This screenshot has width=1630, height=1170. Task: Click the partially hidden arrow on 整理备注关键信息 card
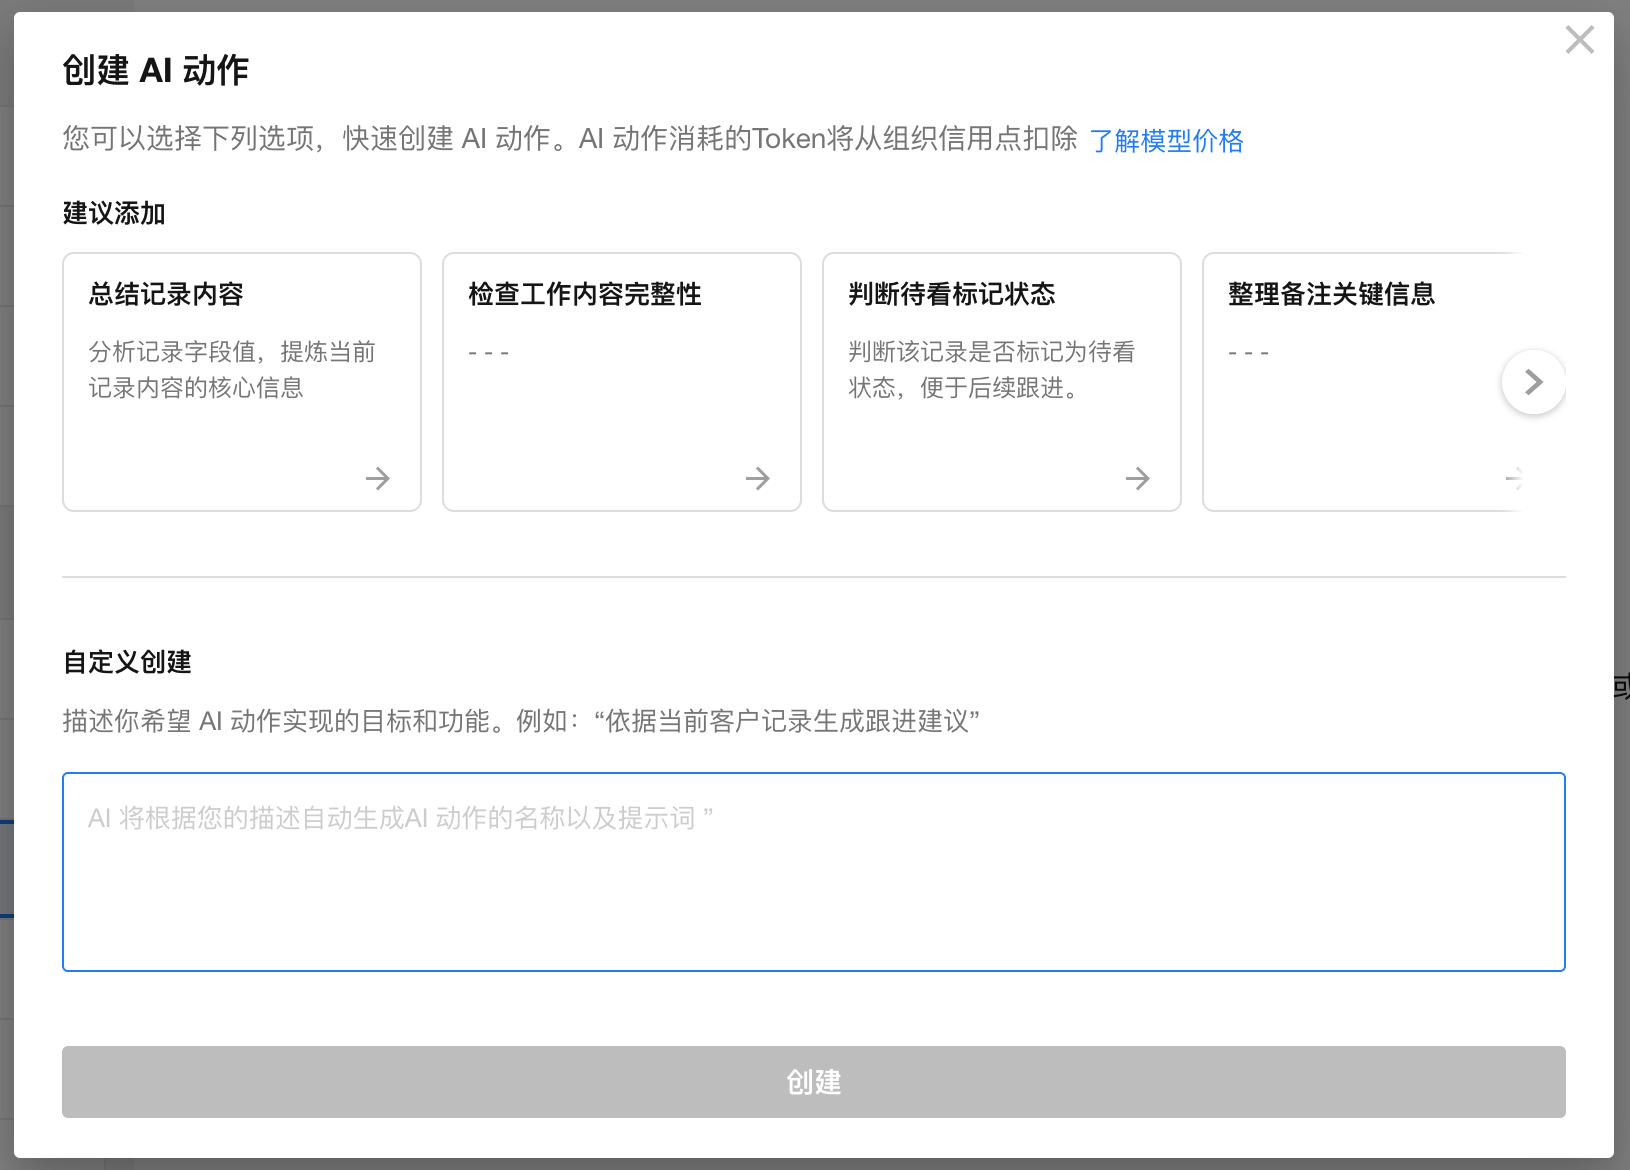[x=1513, y=479]
